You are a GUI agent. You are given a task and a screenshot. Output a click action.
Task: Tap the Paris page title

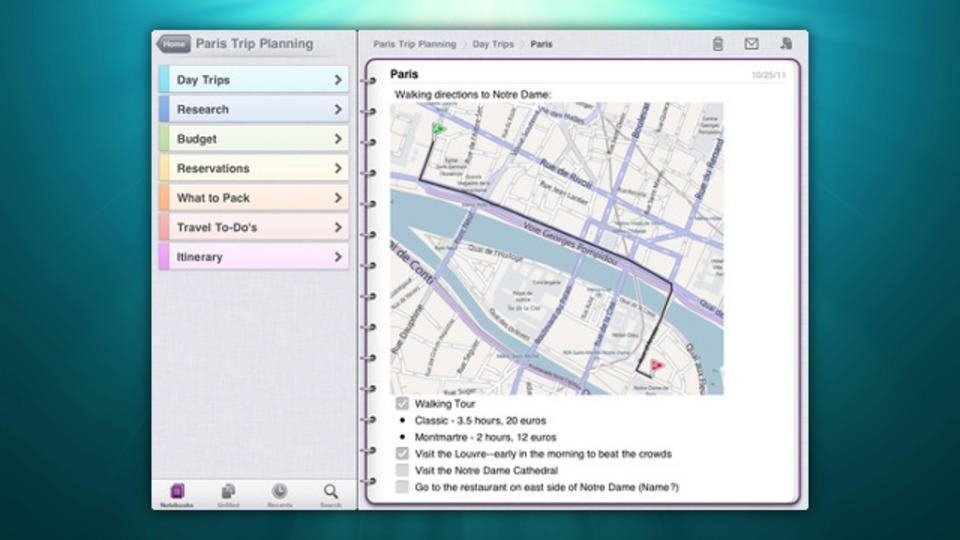404,74
